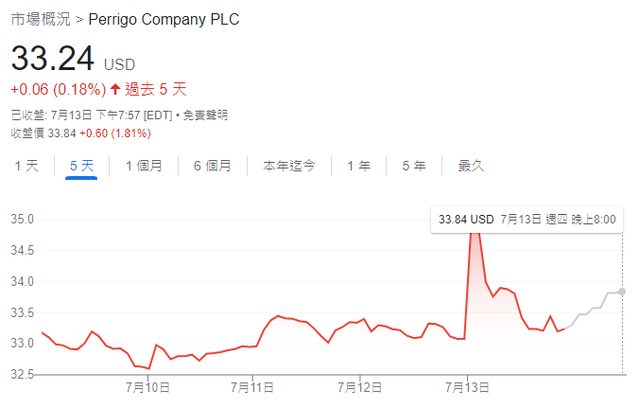Switch to the 5 年 tab

(x=413, y=166)
